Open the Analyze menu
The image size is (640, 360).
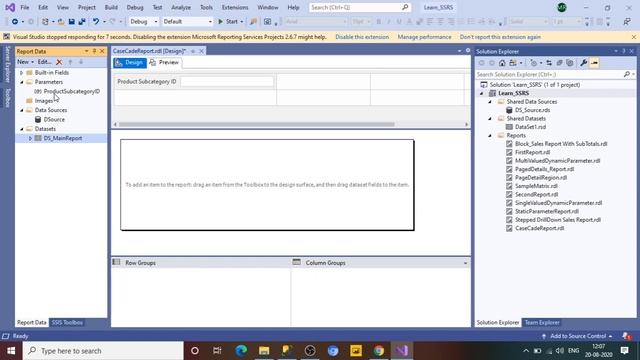pos(181,7)
